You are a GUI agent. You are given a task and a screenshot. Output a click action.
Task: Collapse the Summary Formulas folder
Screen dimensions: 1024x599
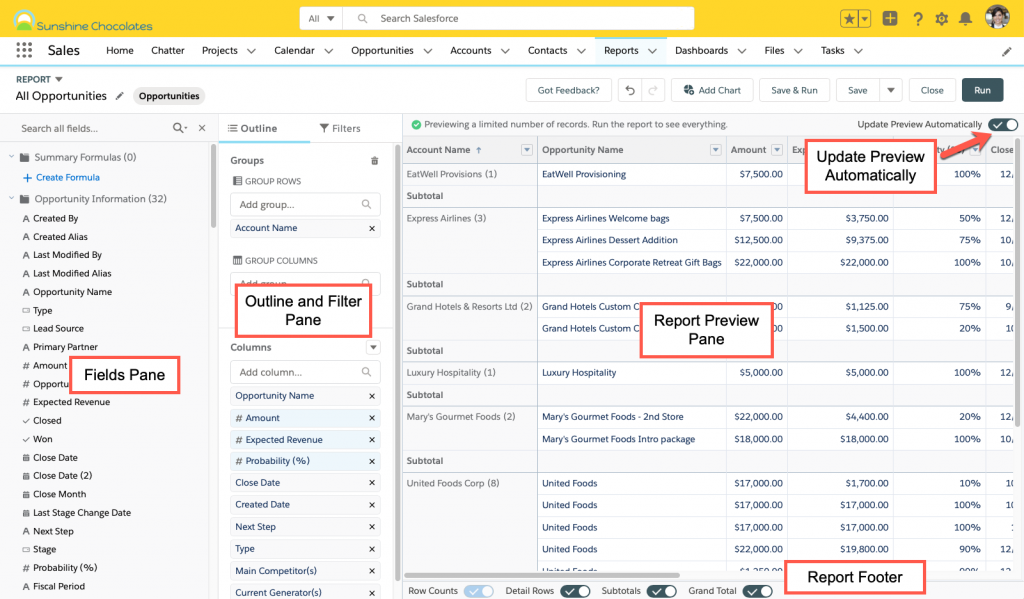pyautogui.click(x=11, y=157)
